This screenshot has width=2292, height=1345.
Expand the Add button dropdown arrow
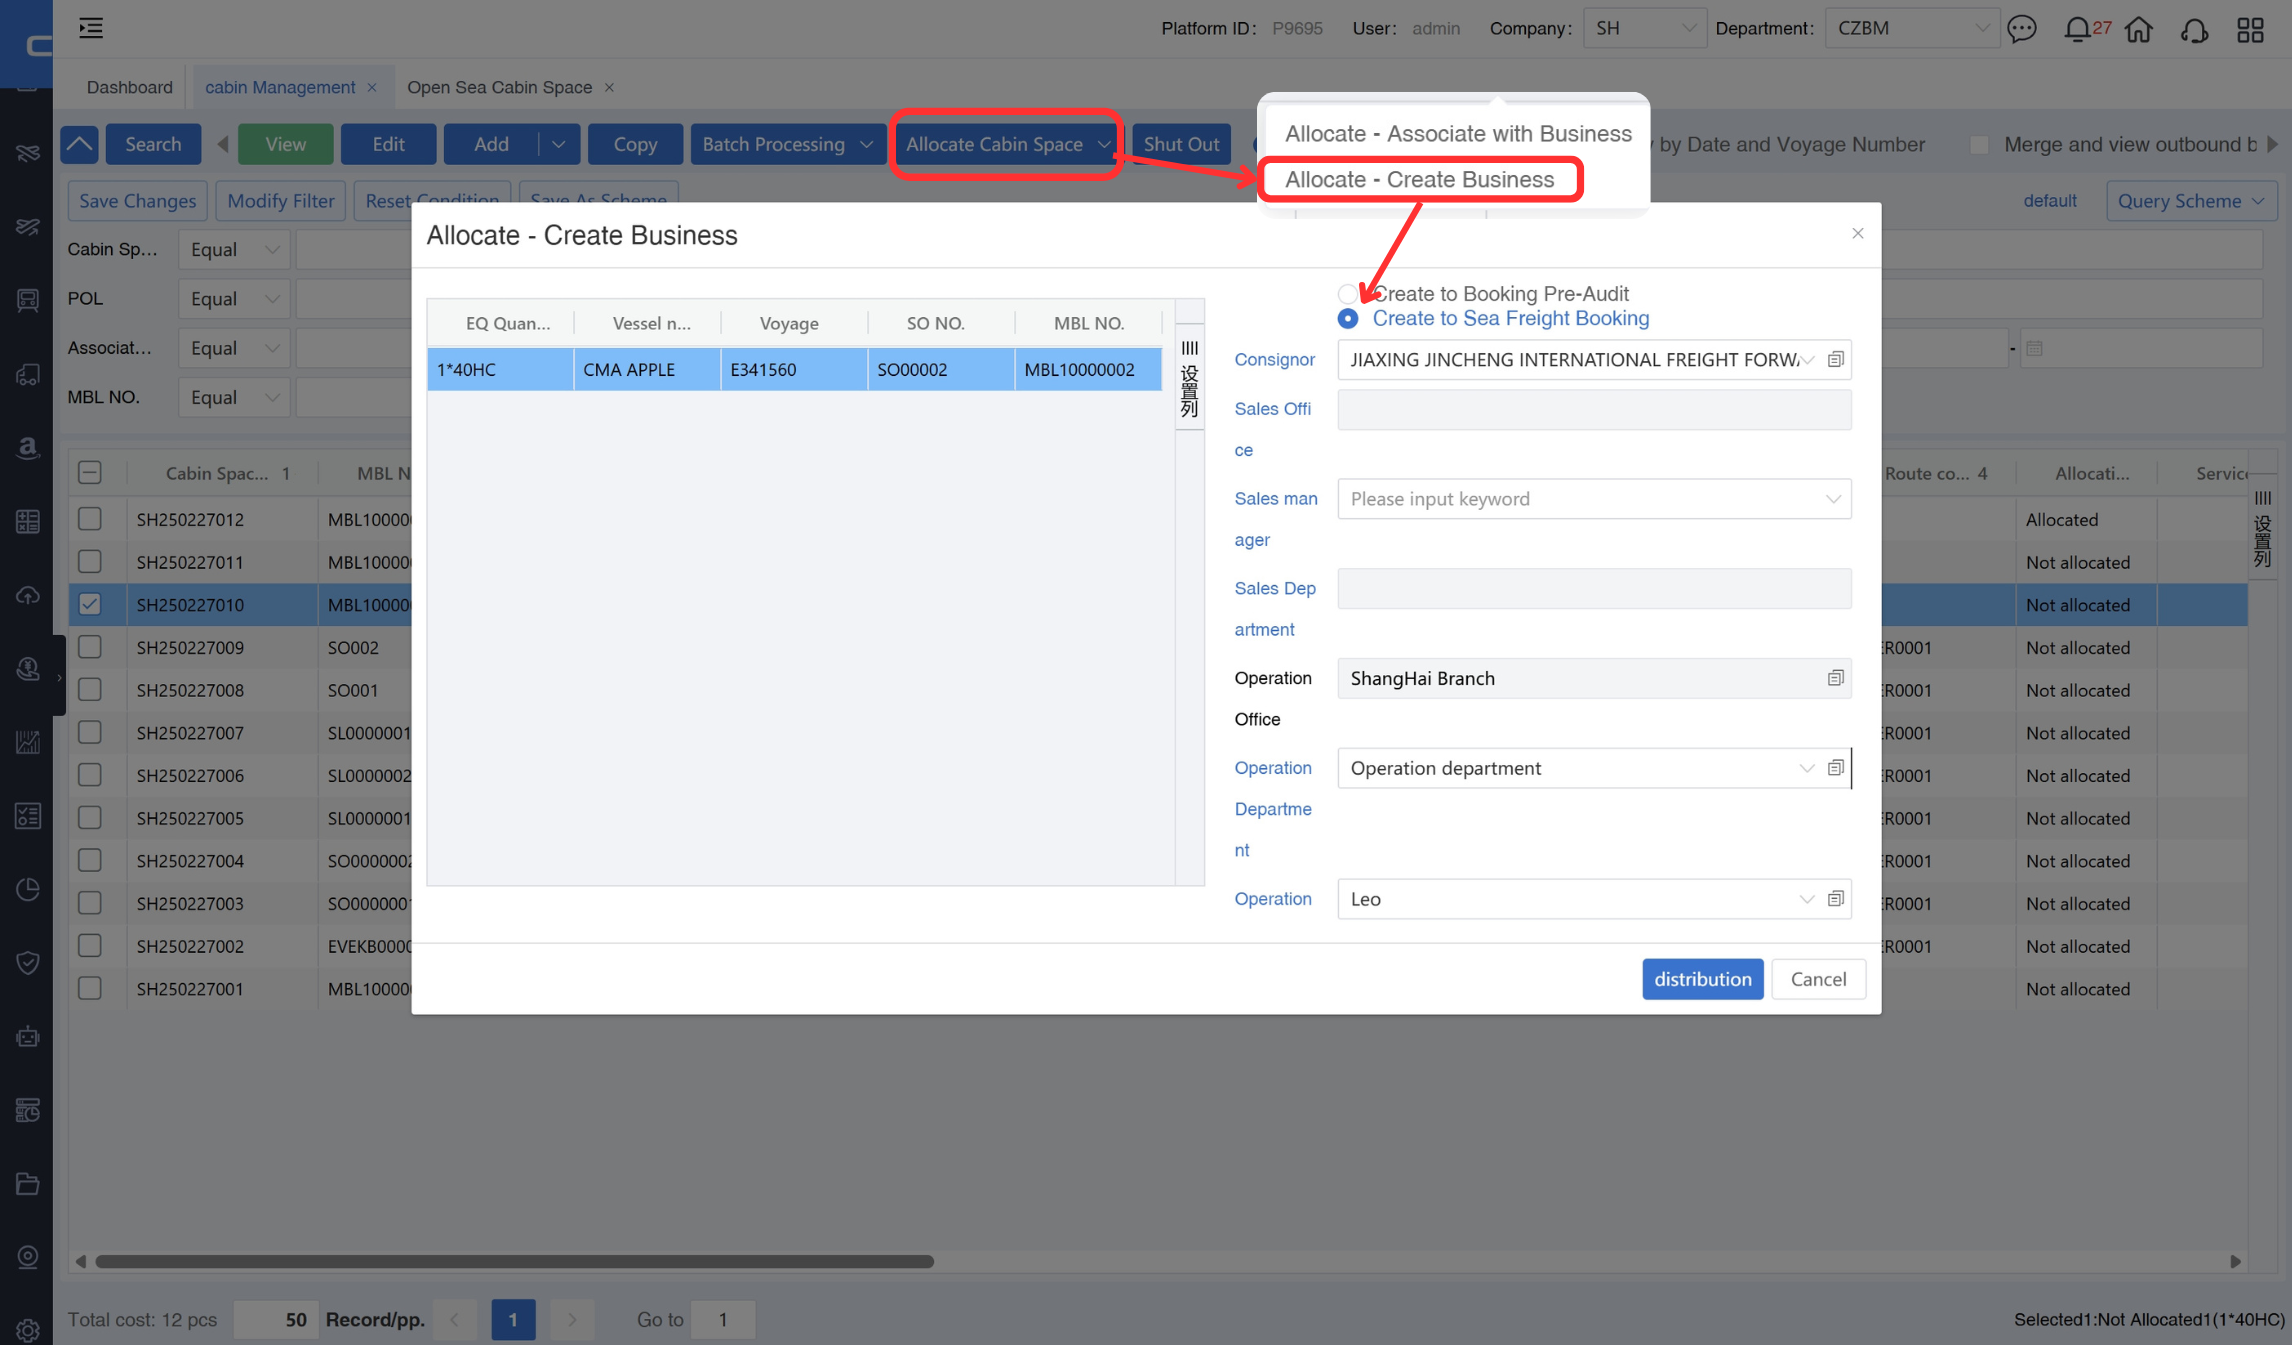coord(559,144)
